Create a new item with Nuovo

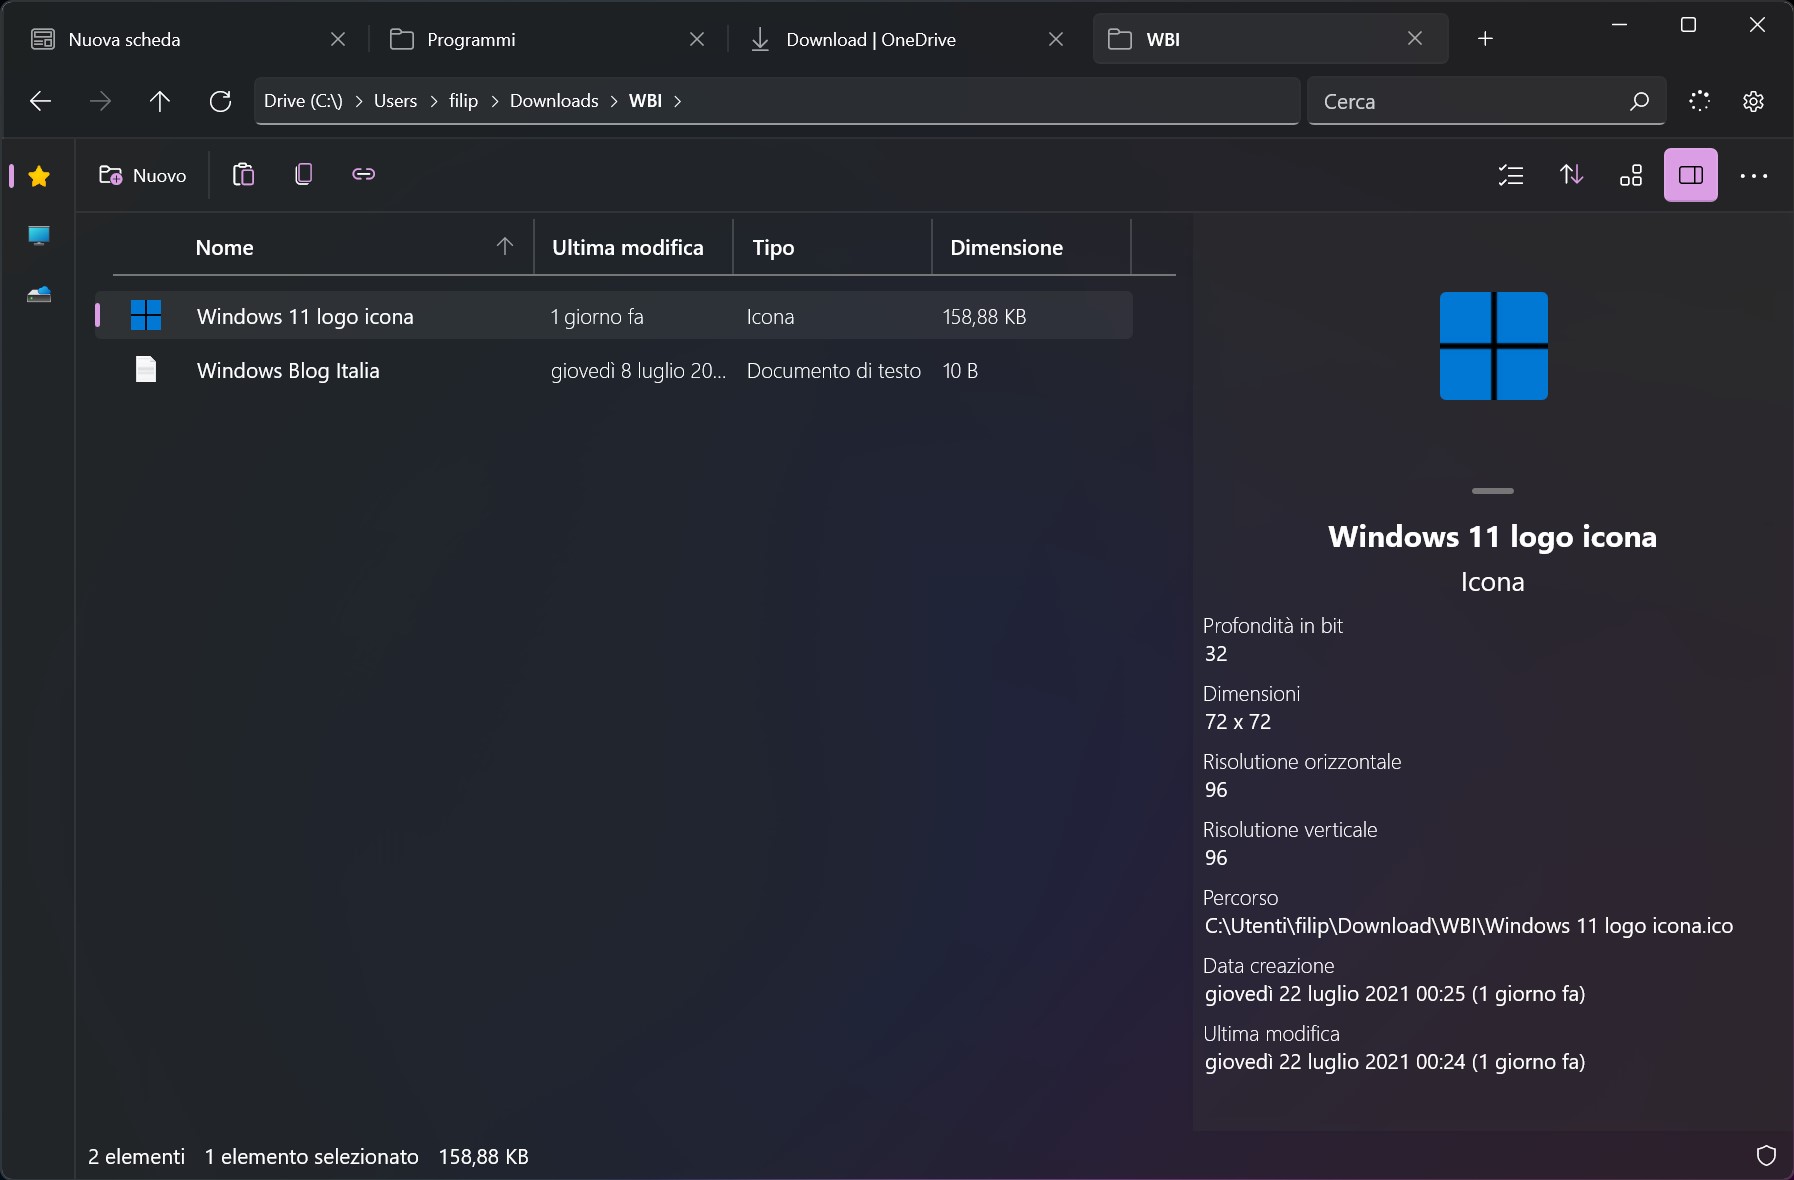click(142, 175)
